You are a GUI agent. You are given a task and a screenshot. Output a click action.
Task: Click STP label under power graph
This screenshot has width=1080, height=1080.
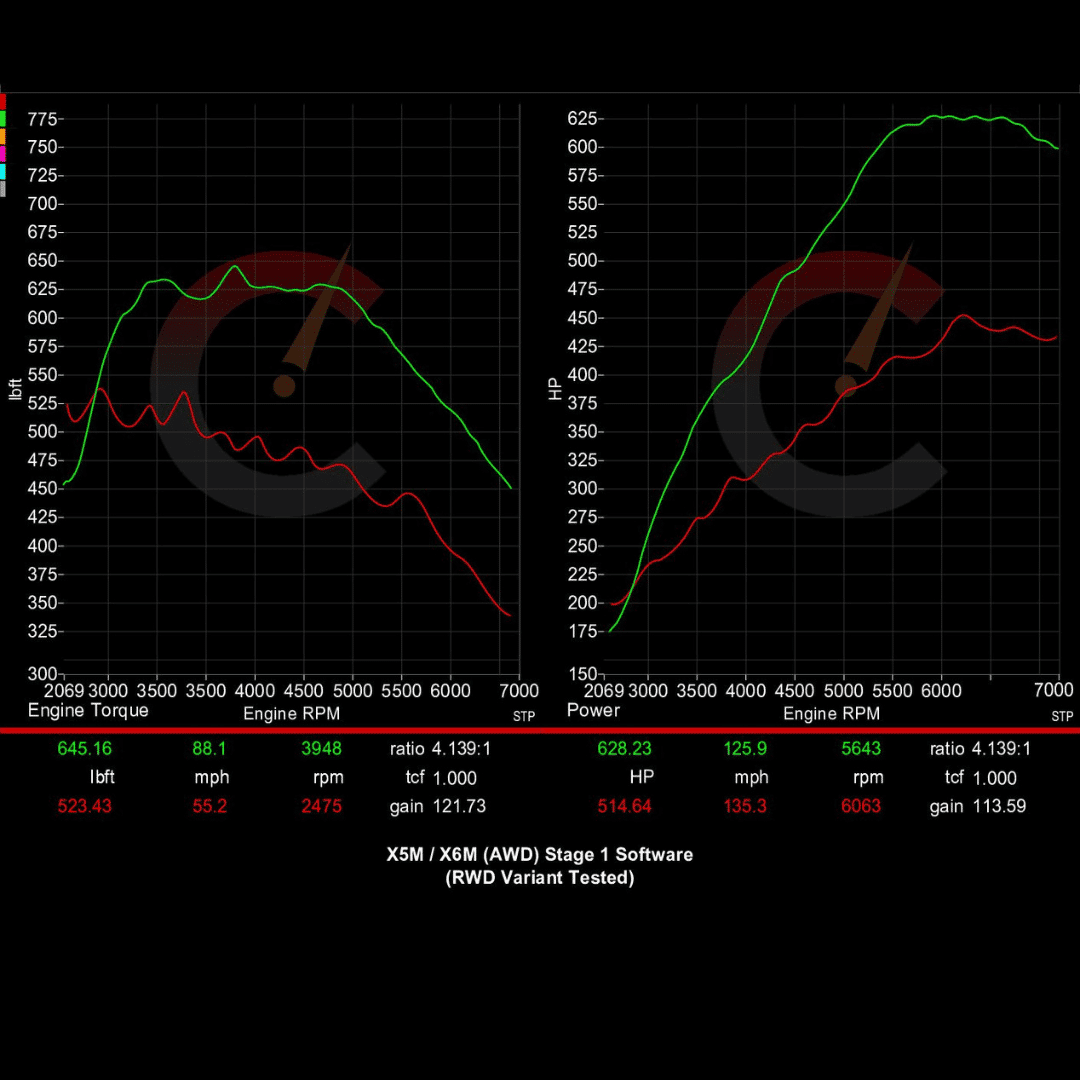click(x=1062, y=716)
